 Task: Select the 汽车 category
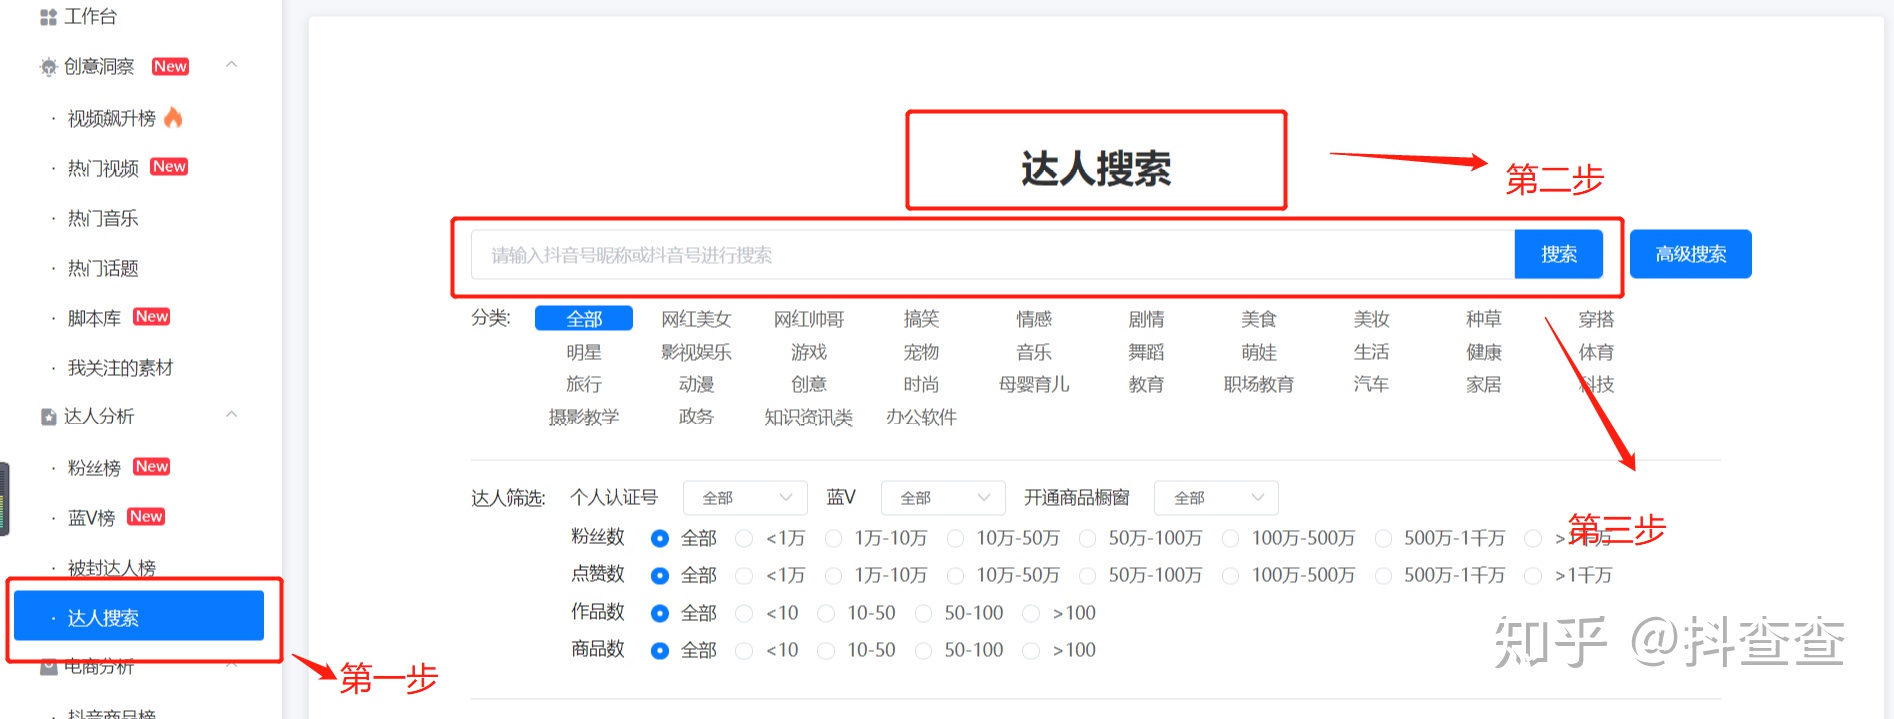click(x=1371, y=384)
